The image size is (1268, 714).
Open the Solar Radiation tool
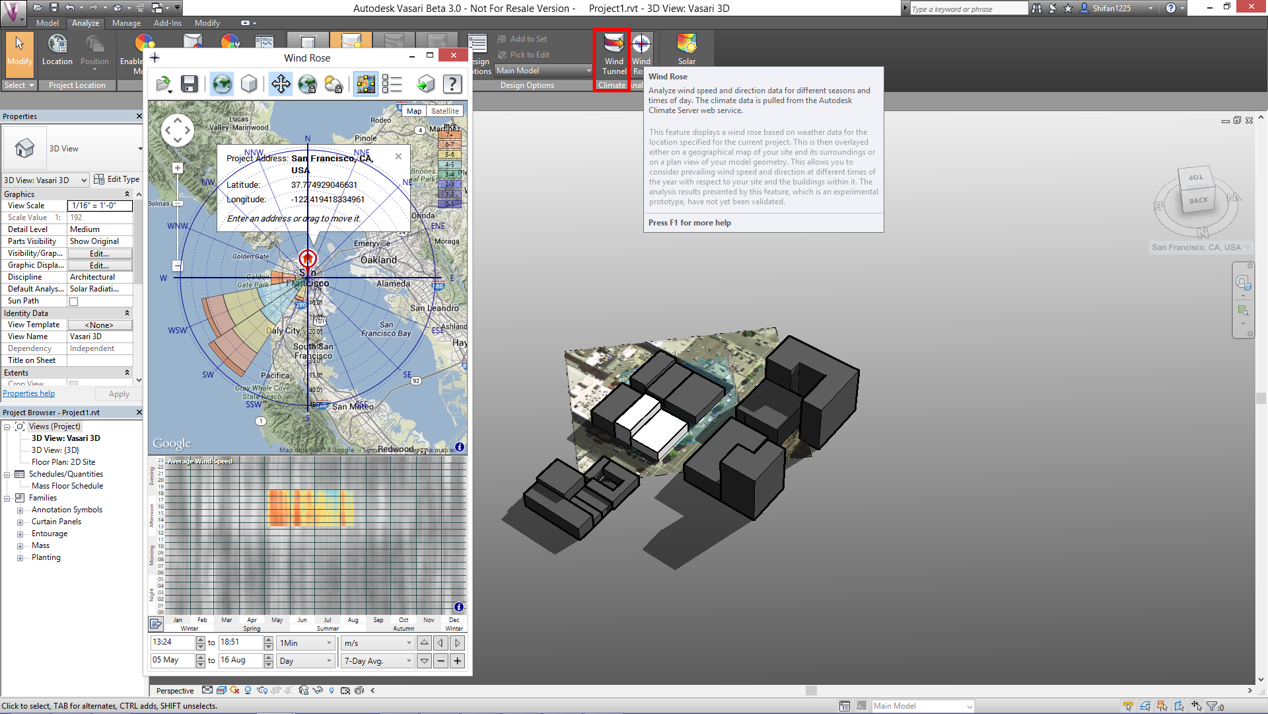tap(686, 48)
